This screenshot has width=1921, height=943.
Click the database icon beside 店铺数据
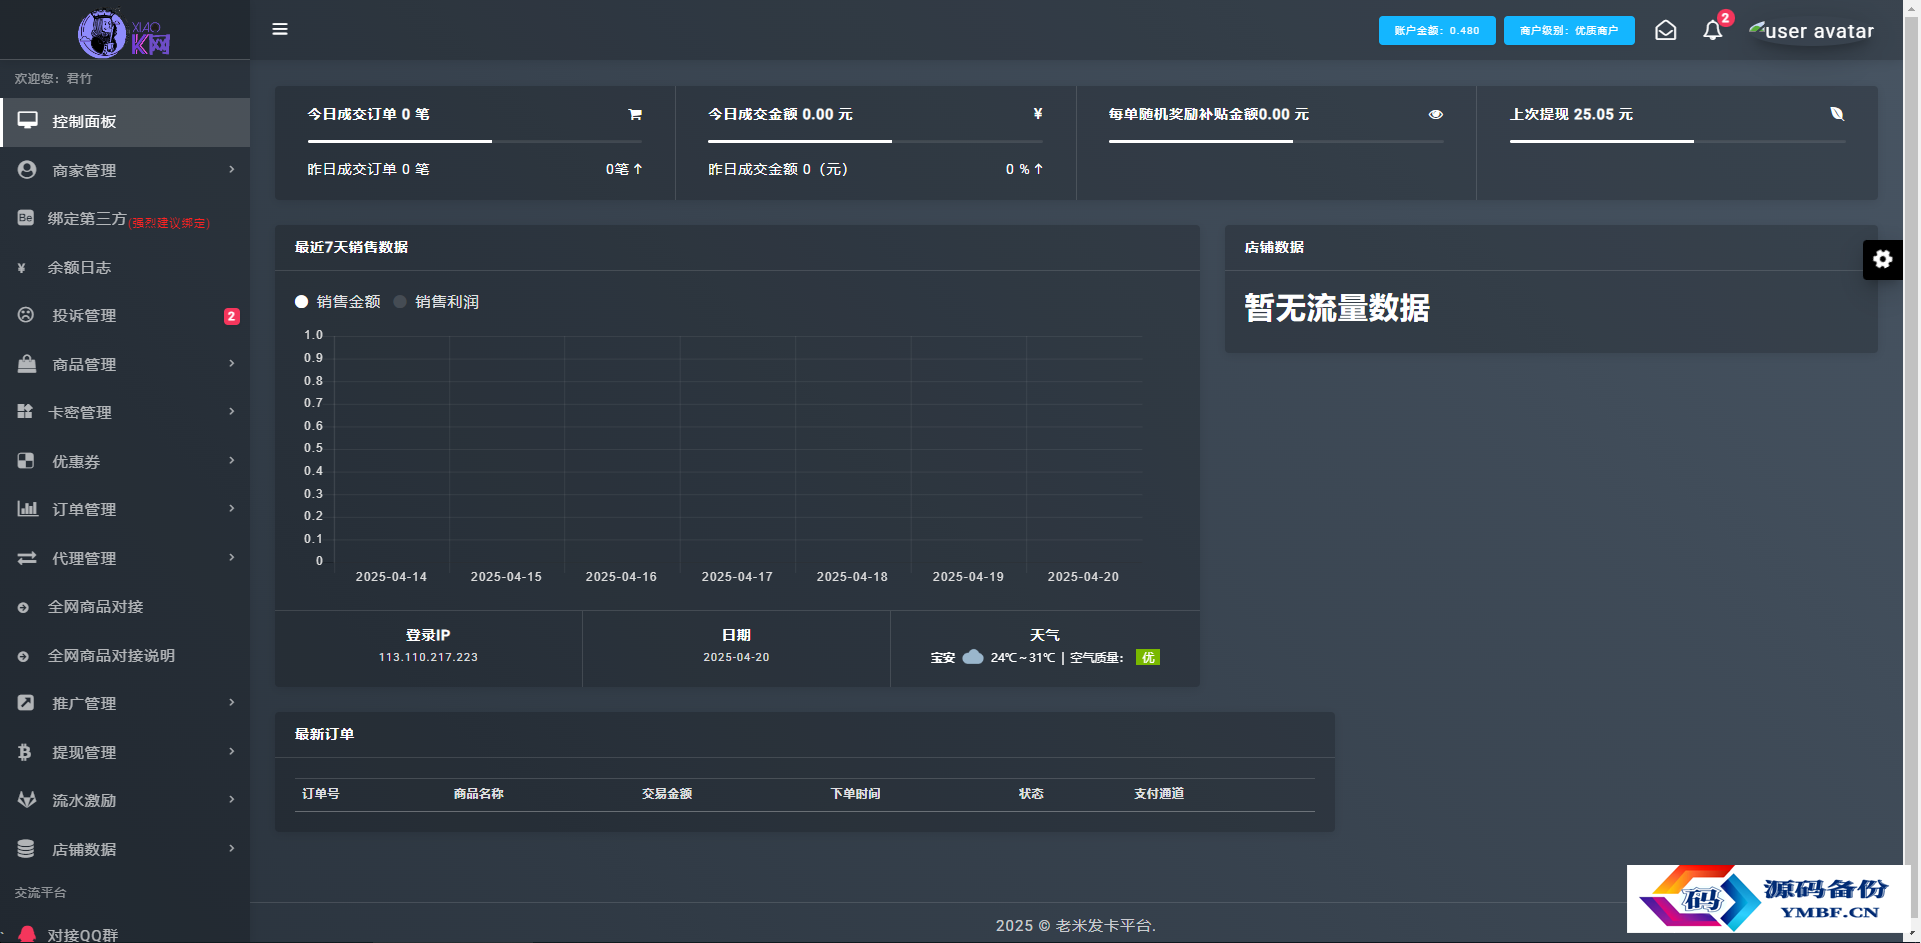pyautogui.click(x=26, y=849)
